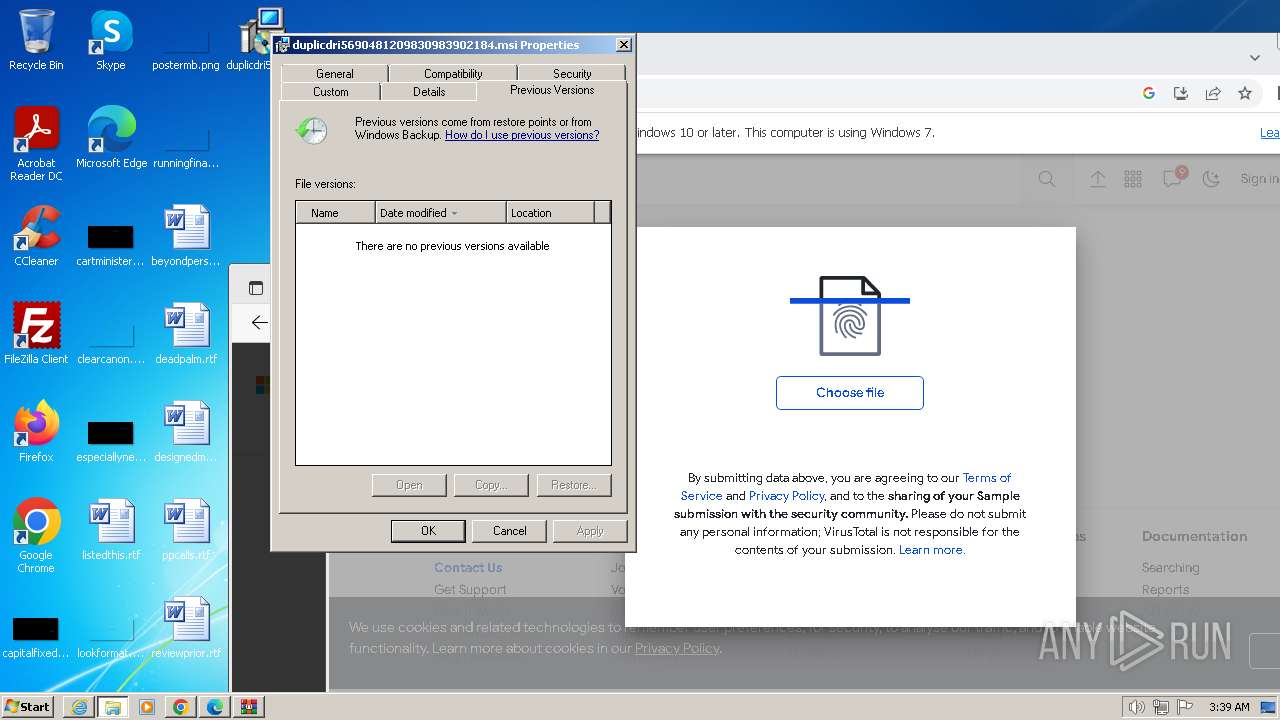
Task: Sort by Date modified column header
Action: click(441, 213)
